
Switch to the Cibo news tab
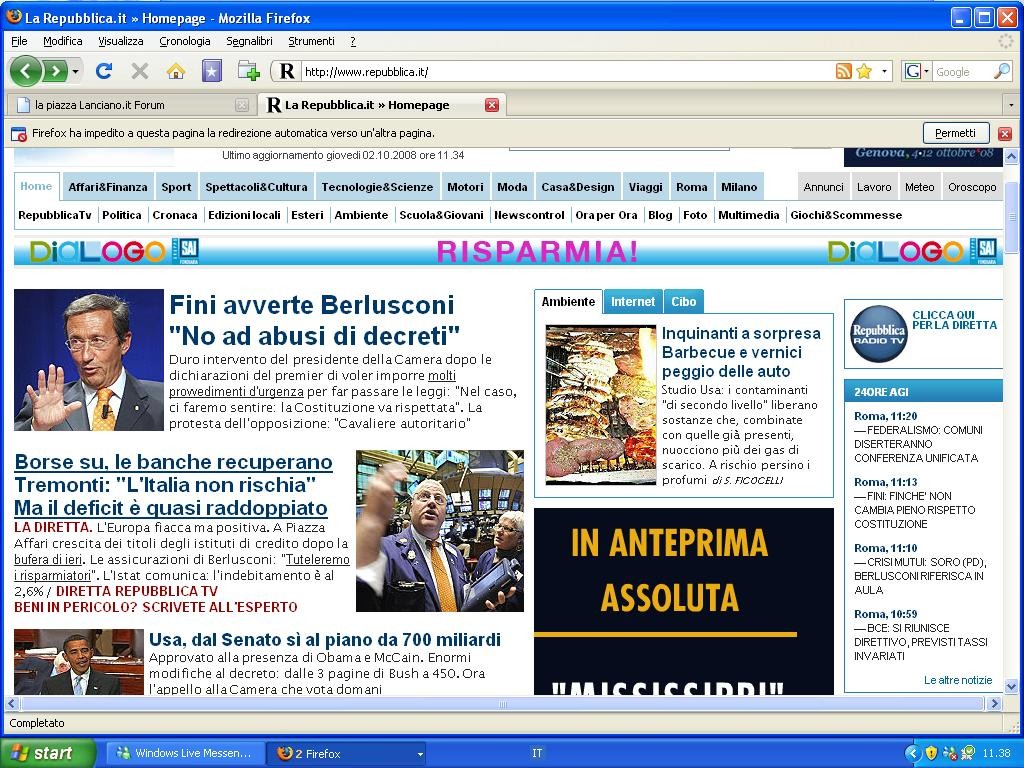pos(684,302)
